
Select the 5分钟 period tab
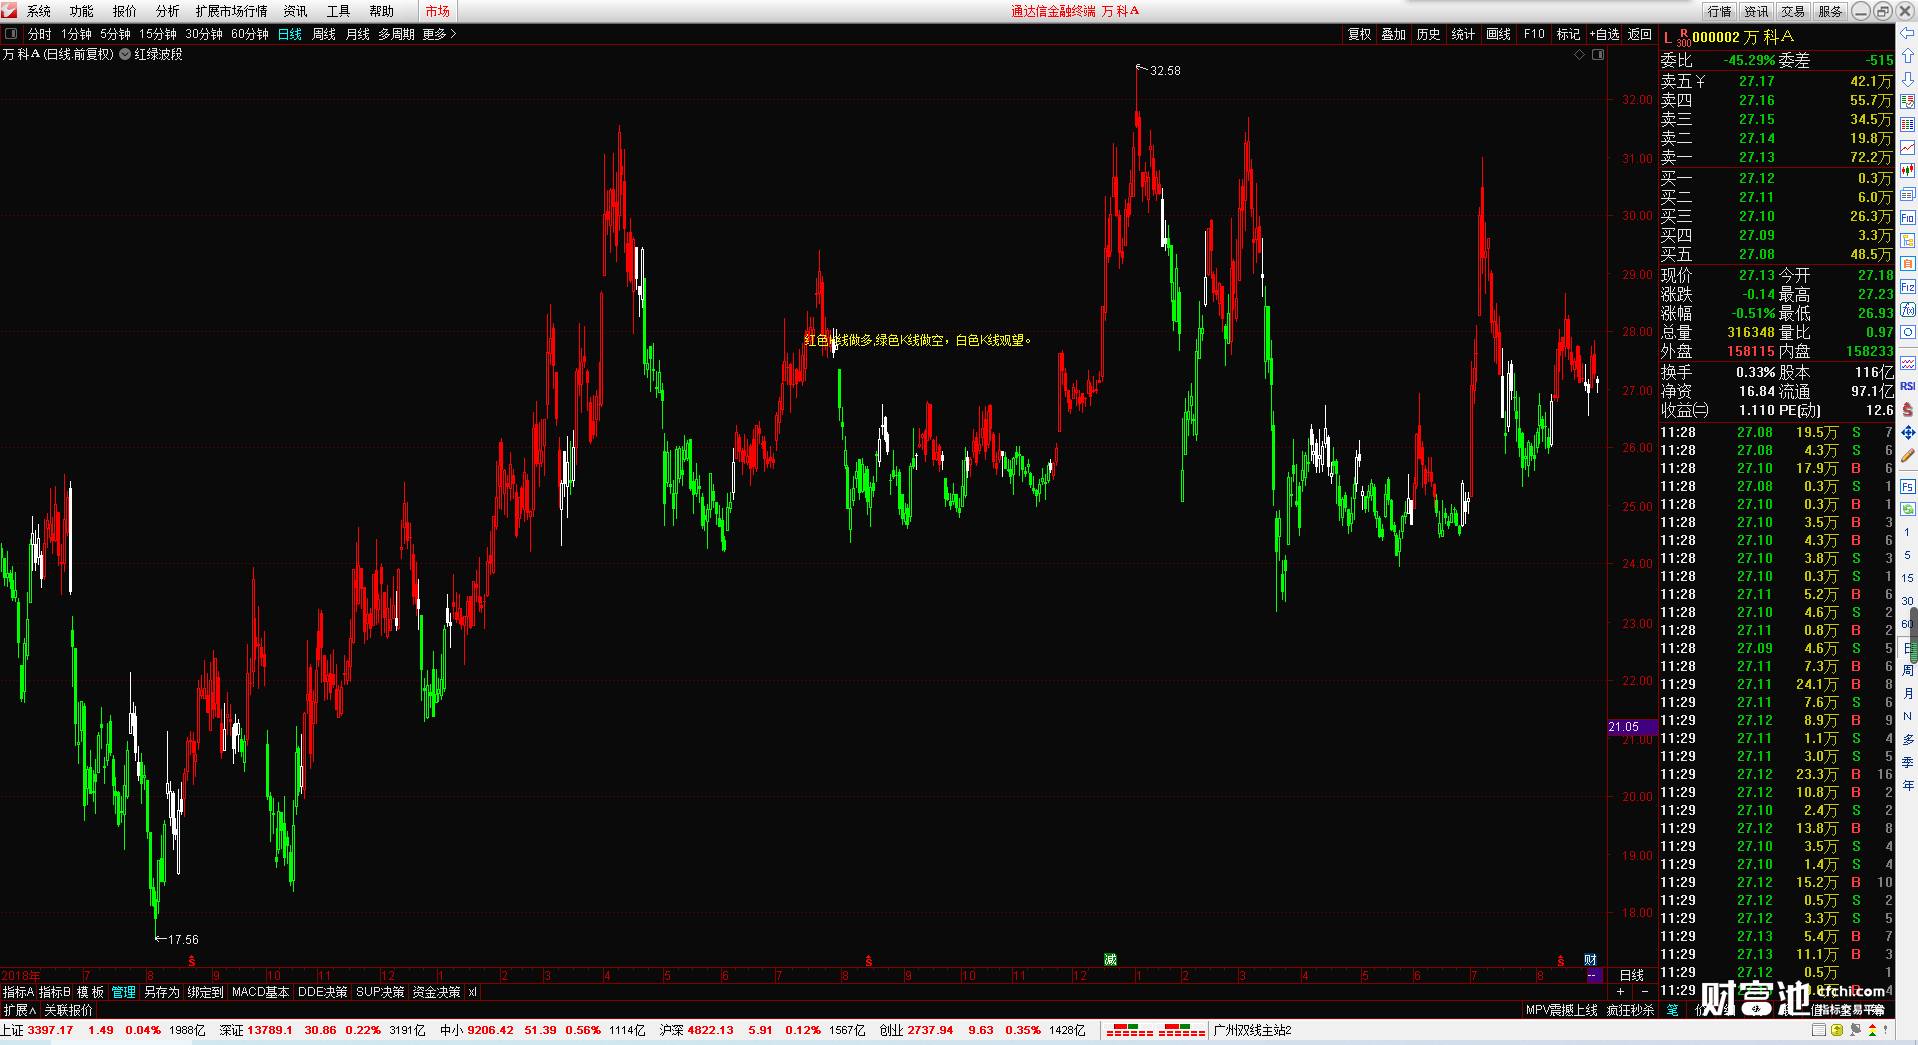pos(115,34)
